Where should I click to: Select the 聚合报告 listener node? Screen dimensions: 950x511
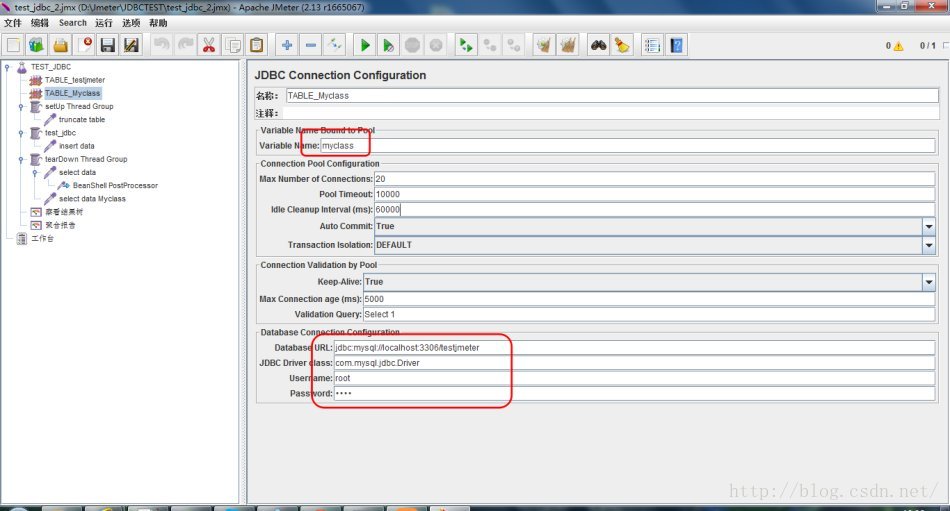click(60, 225)
